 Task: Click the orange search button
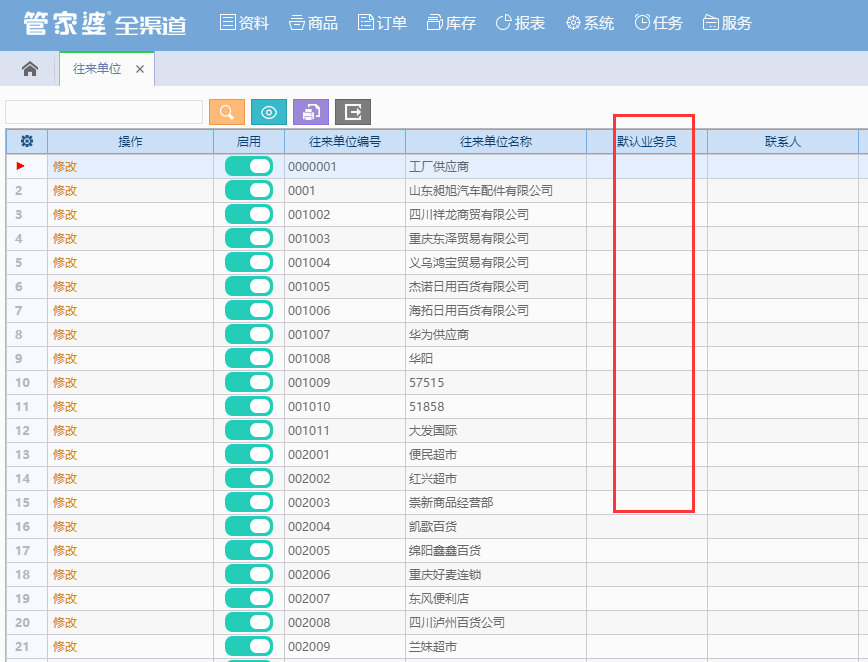point(227,112)
